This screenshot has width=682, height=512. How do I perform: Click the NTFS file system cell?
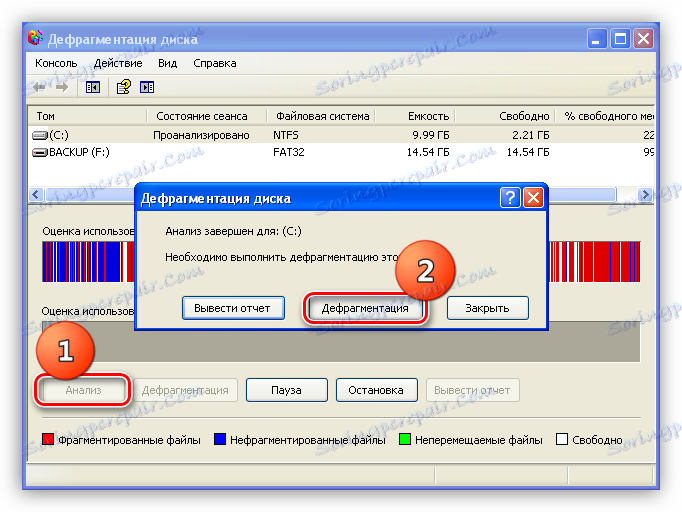[x=286, y=135]
